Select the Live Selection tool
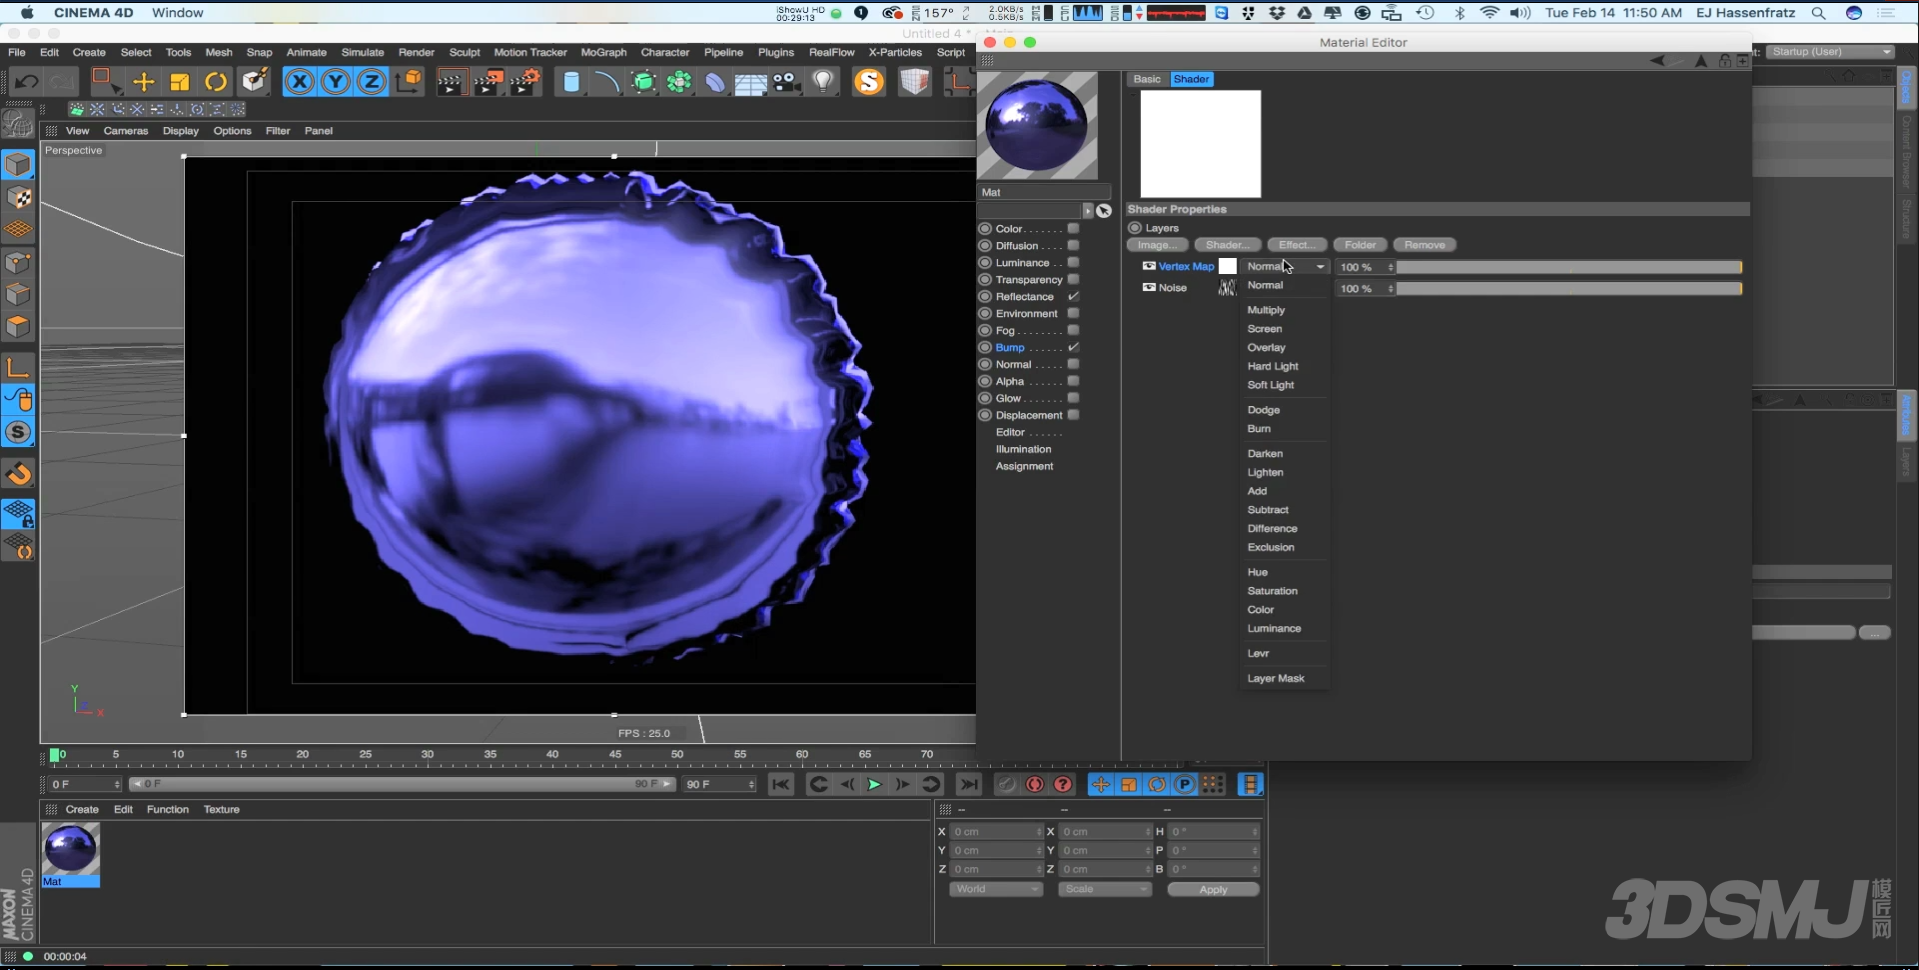The width and height of the screenshot is (1919, 970). [104, 82]
